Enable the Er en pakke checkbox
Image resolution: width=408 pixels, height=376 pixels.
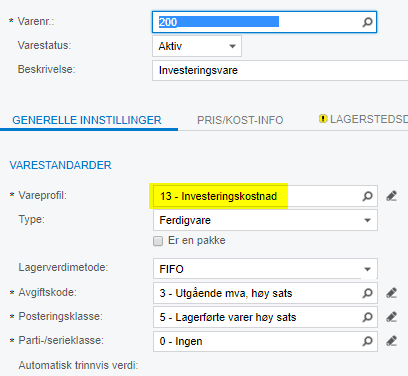(x=158, y=241)
